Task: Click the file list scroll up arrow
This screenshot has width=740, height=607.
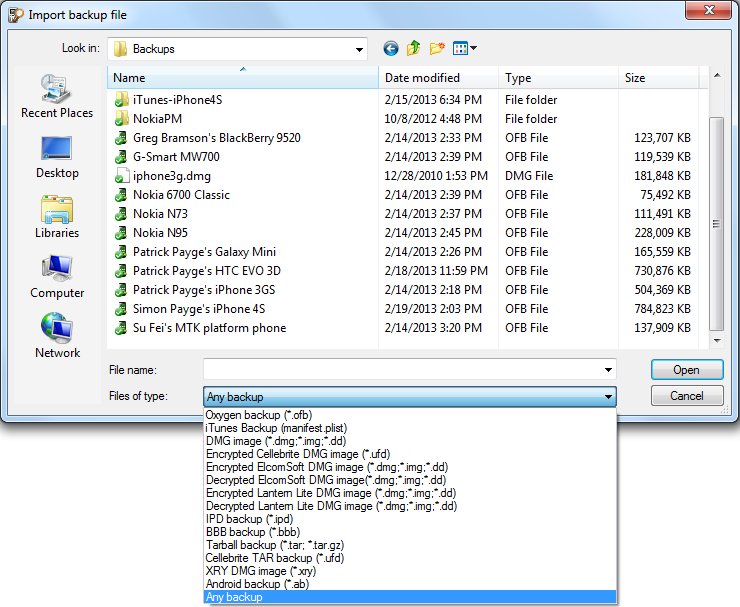Action: [x=717, y=76]
